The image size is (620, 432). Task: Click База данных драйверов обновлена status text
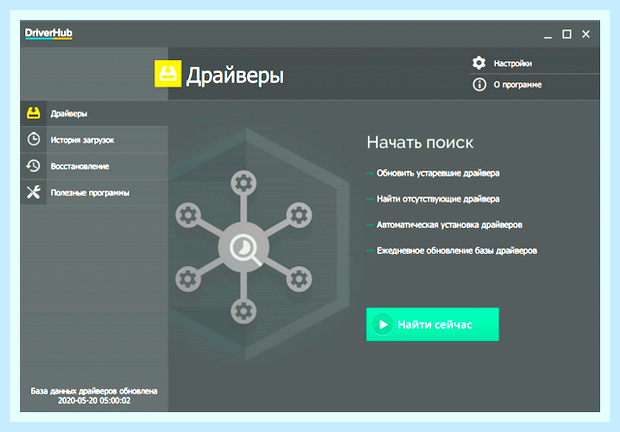pyautogui.click(x=94, y=391)
